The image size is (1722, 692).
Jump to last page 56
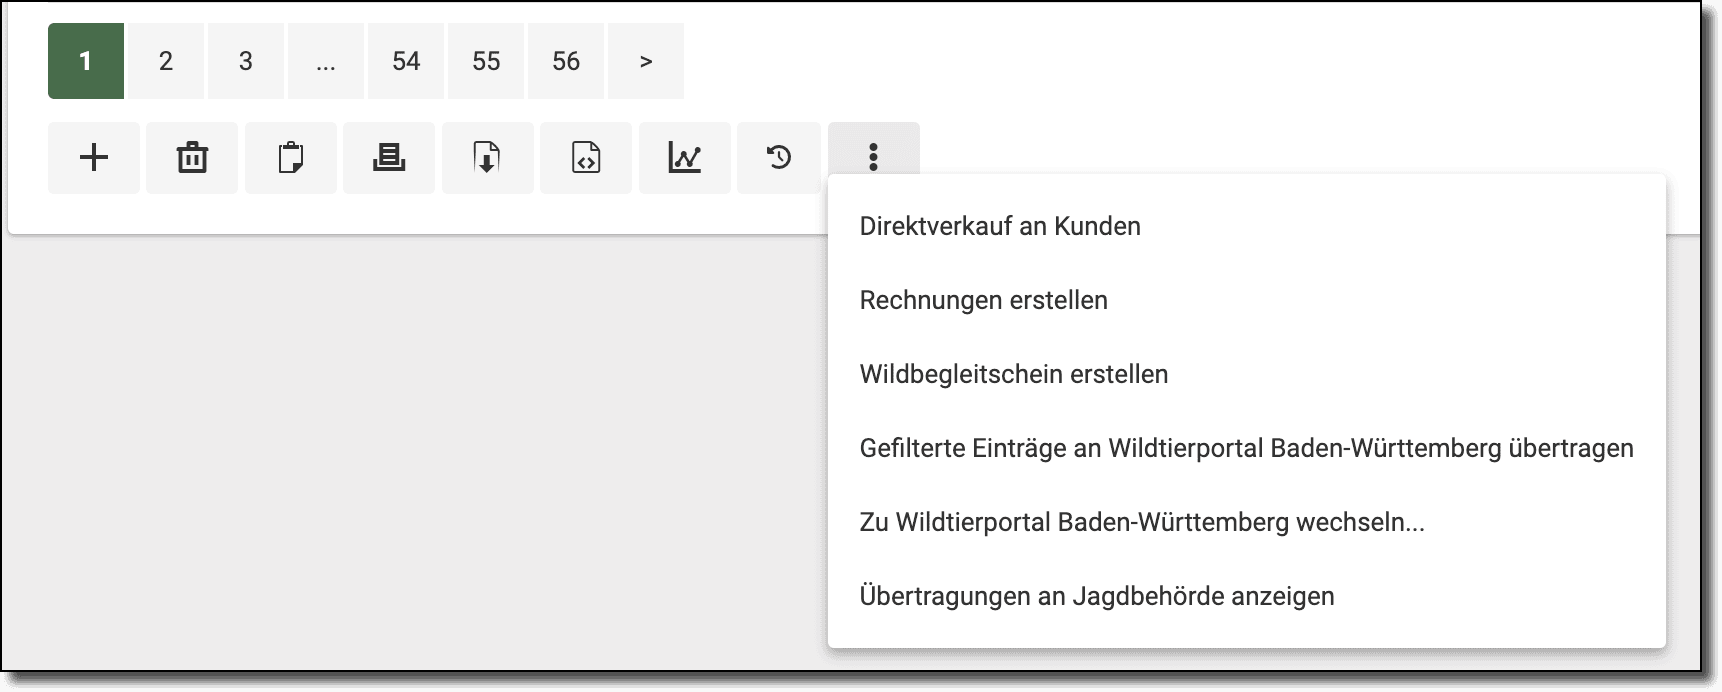tap(566, 61)
